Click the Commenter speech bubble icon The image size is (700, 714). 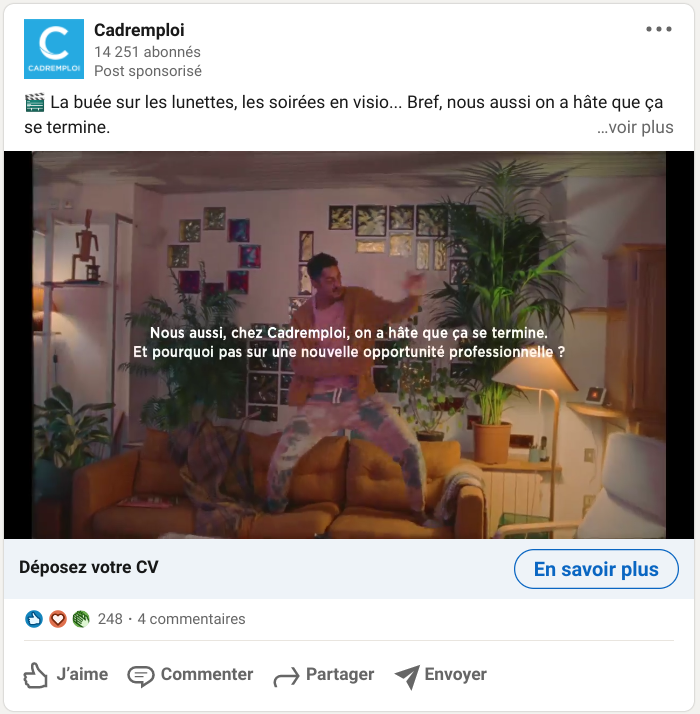[141, 676]
